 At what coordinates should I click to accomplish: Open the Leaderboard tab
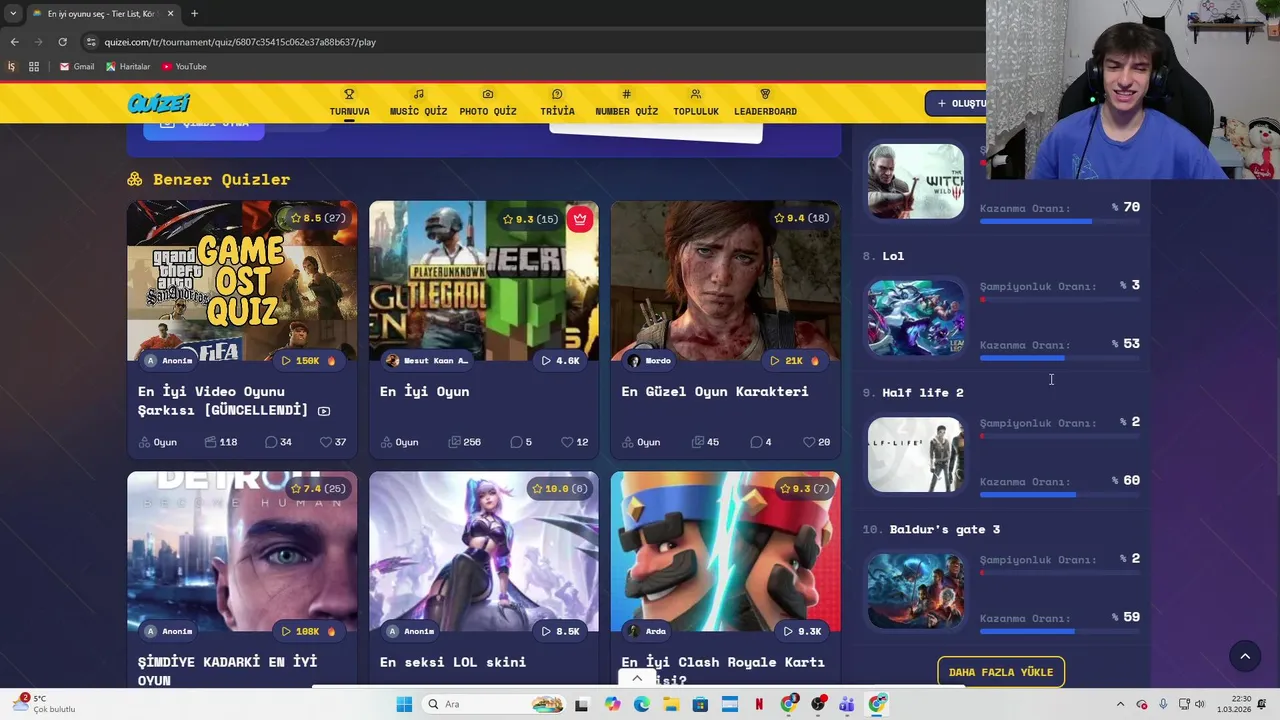[765, 103]
